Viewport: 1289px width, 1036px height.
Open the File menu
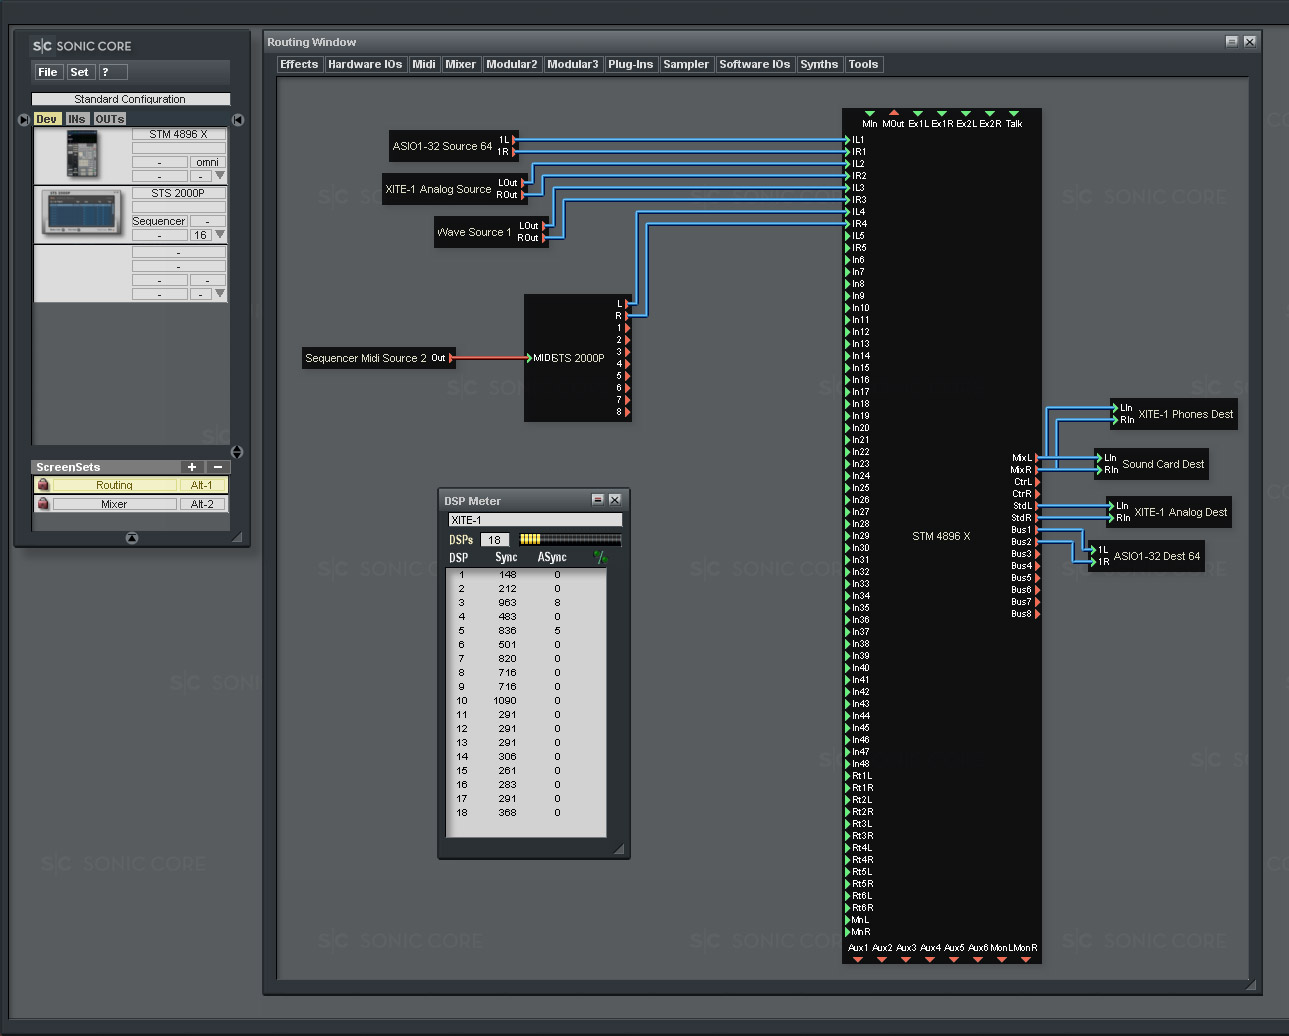point(48,72)
